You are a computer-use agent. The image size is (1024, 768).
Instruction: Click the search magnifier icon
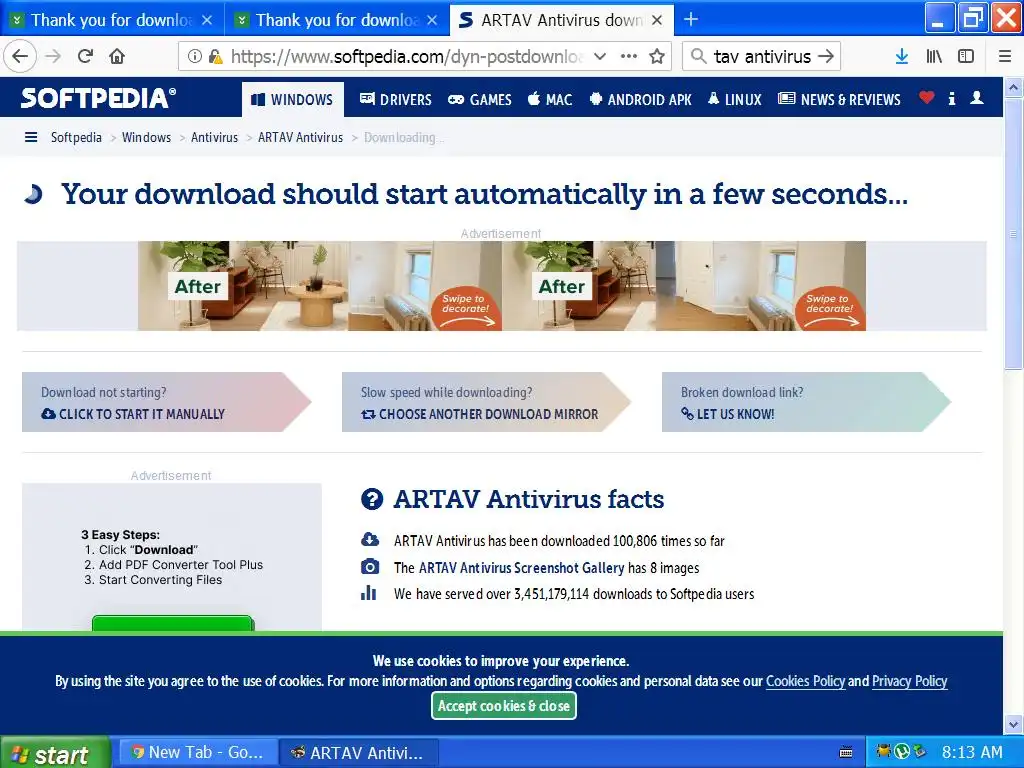698,57
